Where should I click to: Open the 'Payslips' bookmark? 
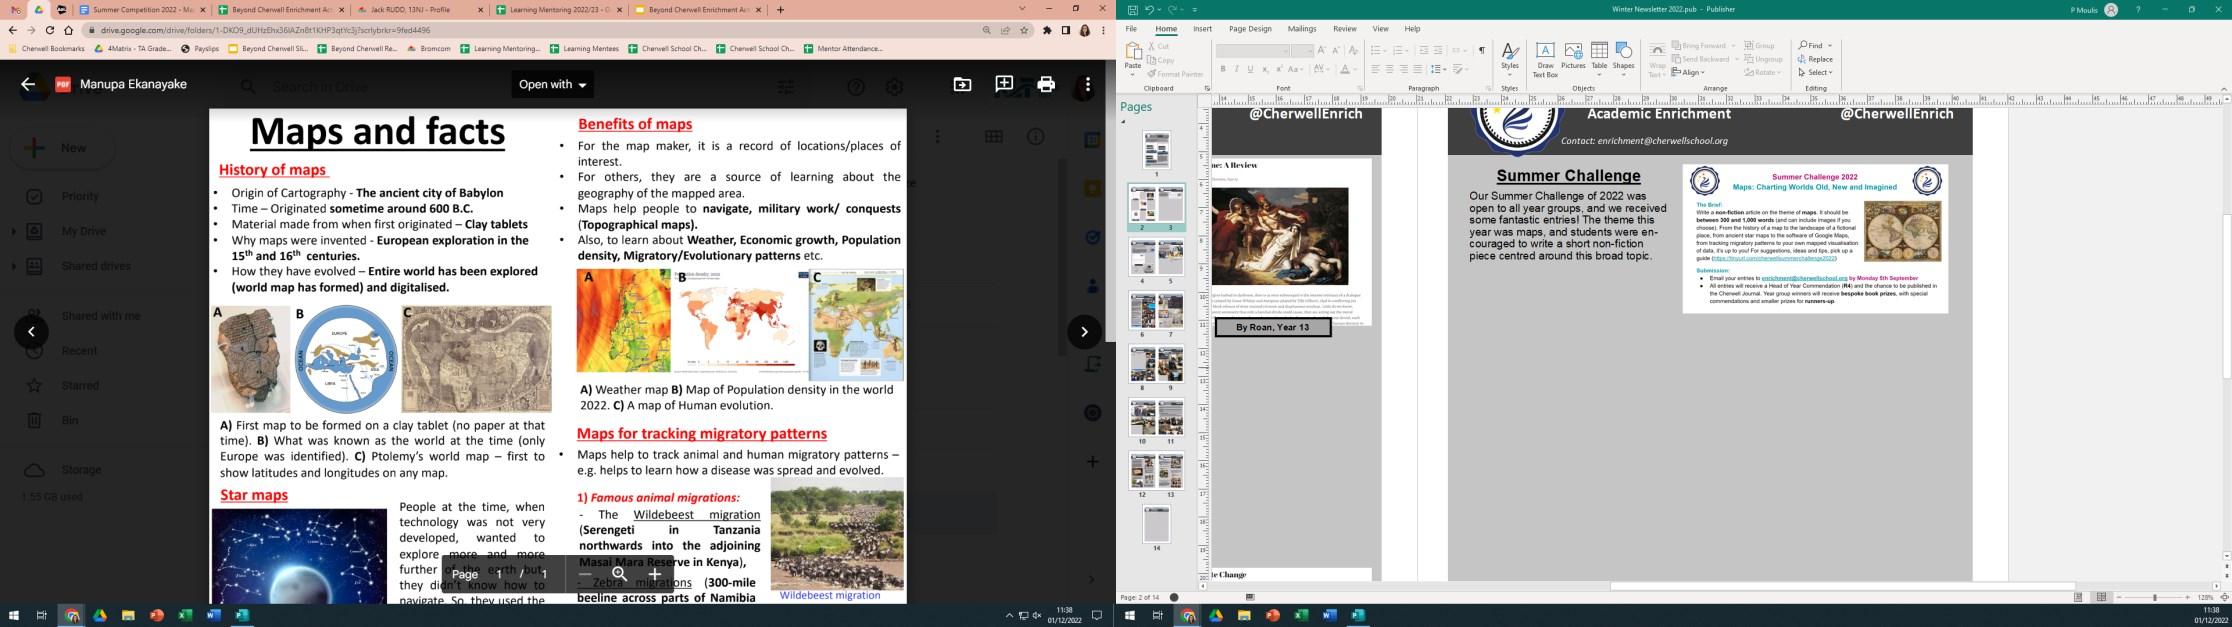[199, 48]
